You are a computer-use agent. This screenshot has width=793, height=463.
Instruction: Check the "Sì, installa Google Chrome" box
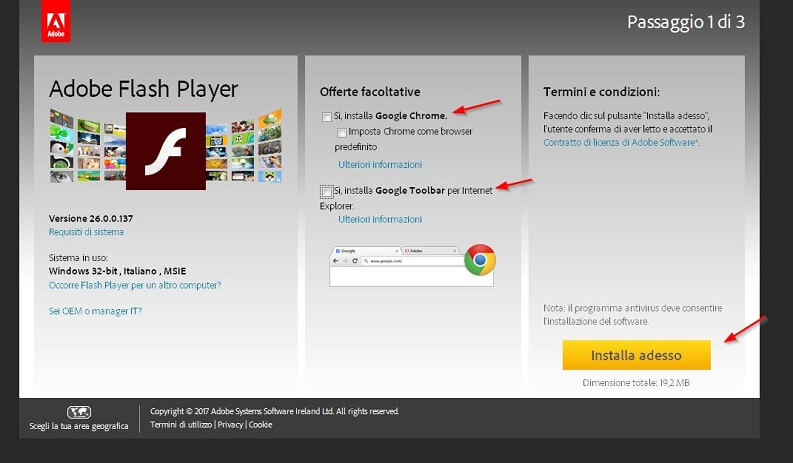327,117
